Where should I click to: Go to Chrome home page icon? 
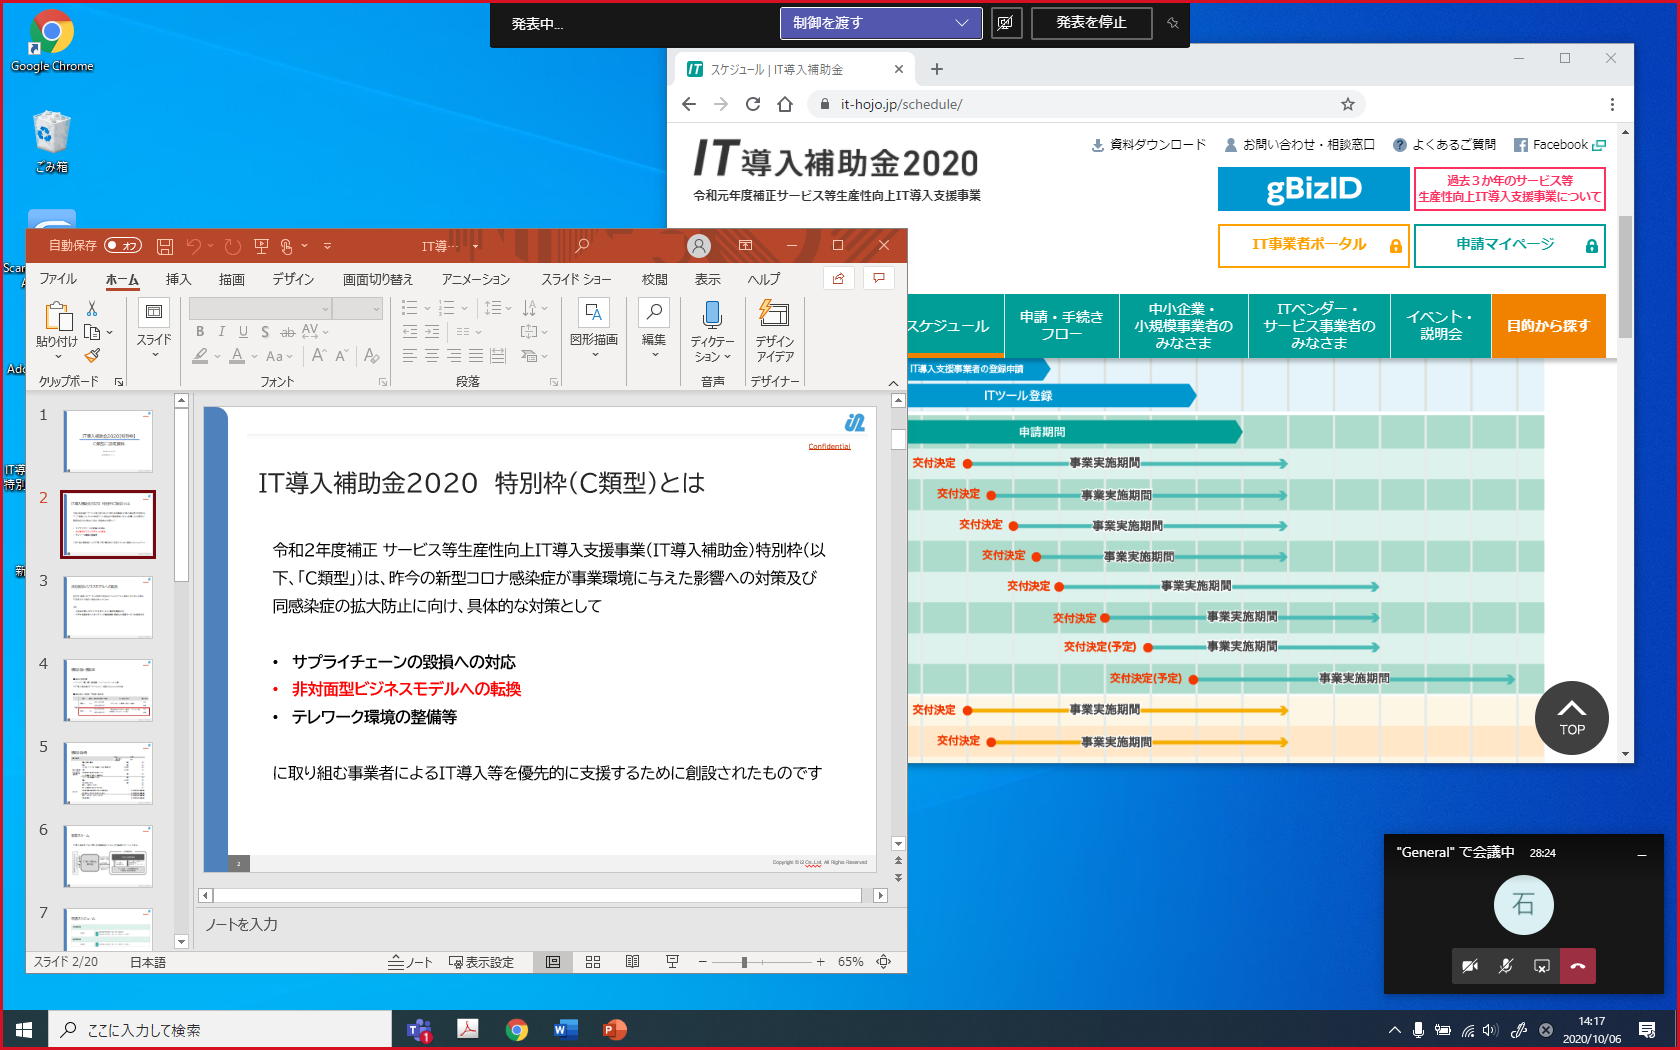[x=785, y=104]
